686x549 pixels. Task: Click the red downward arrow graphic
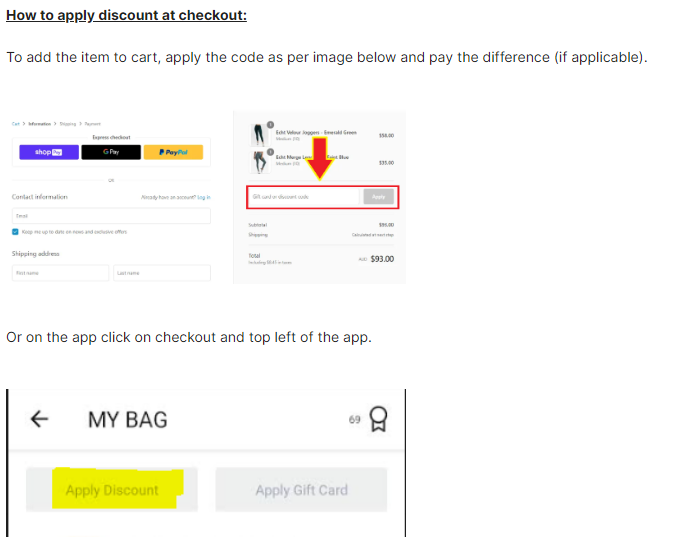point(320,158)
